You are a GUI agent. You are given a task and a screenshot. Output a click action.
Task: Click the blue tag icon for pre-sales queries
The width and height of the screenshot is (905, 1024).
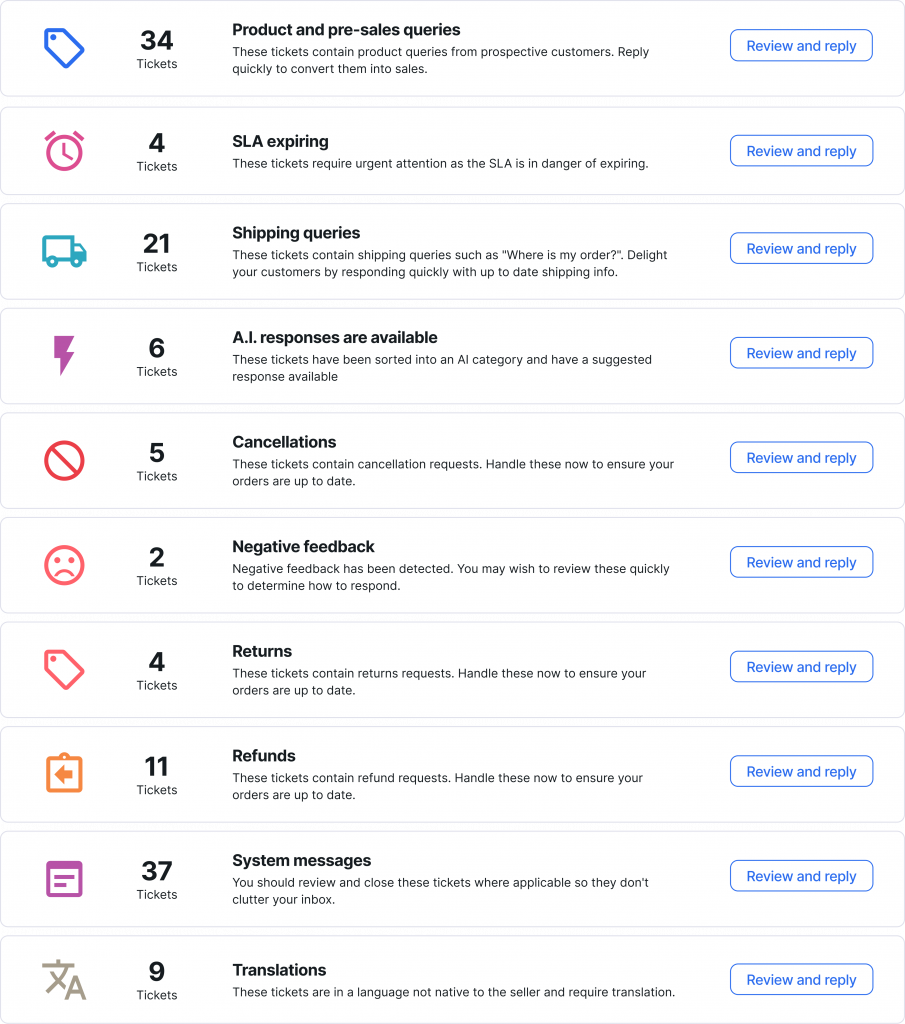pos(65,48)
